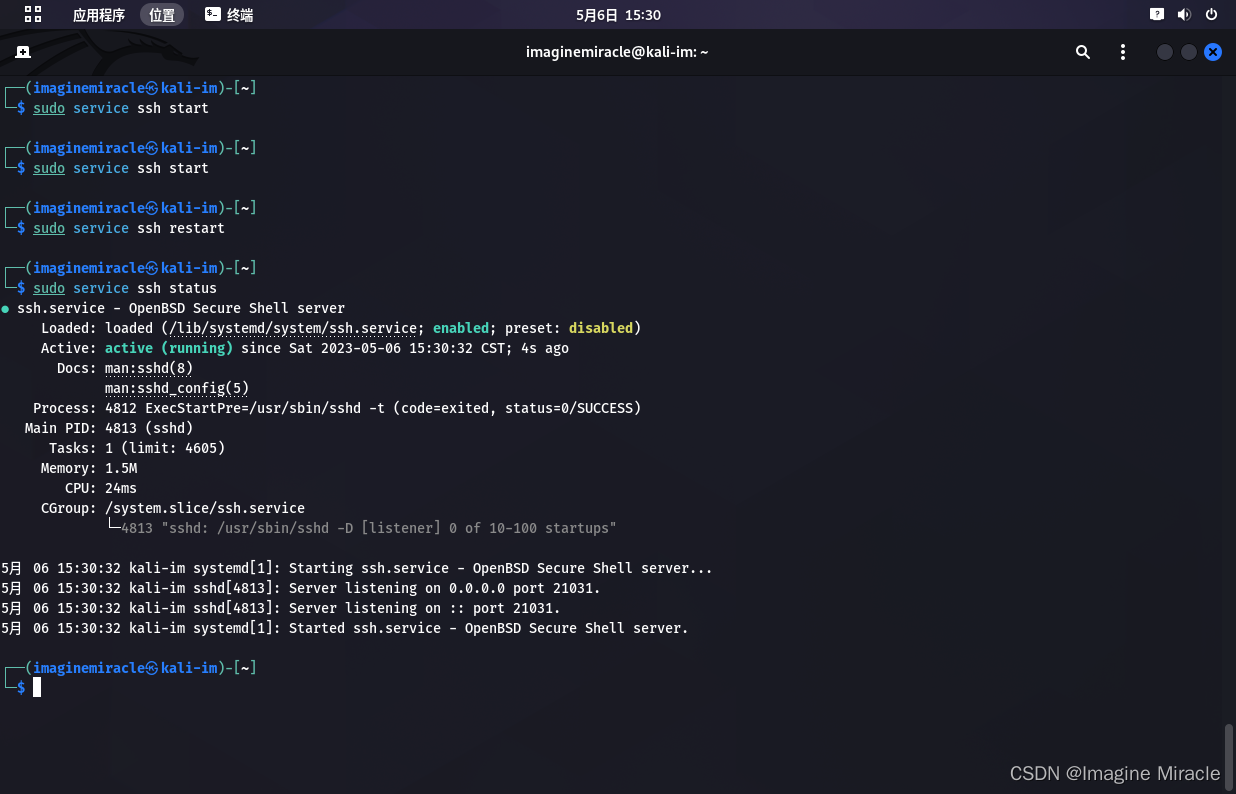Close the terminal window
The image size is (1236, 794).
[x=1213, y=52]
